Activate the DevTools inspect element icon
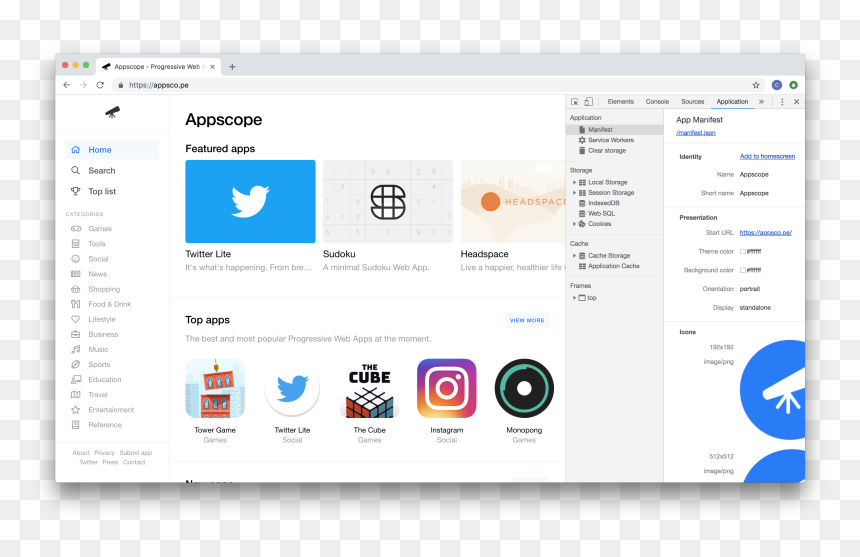 (574, 102)
